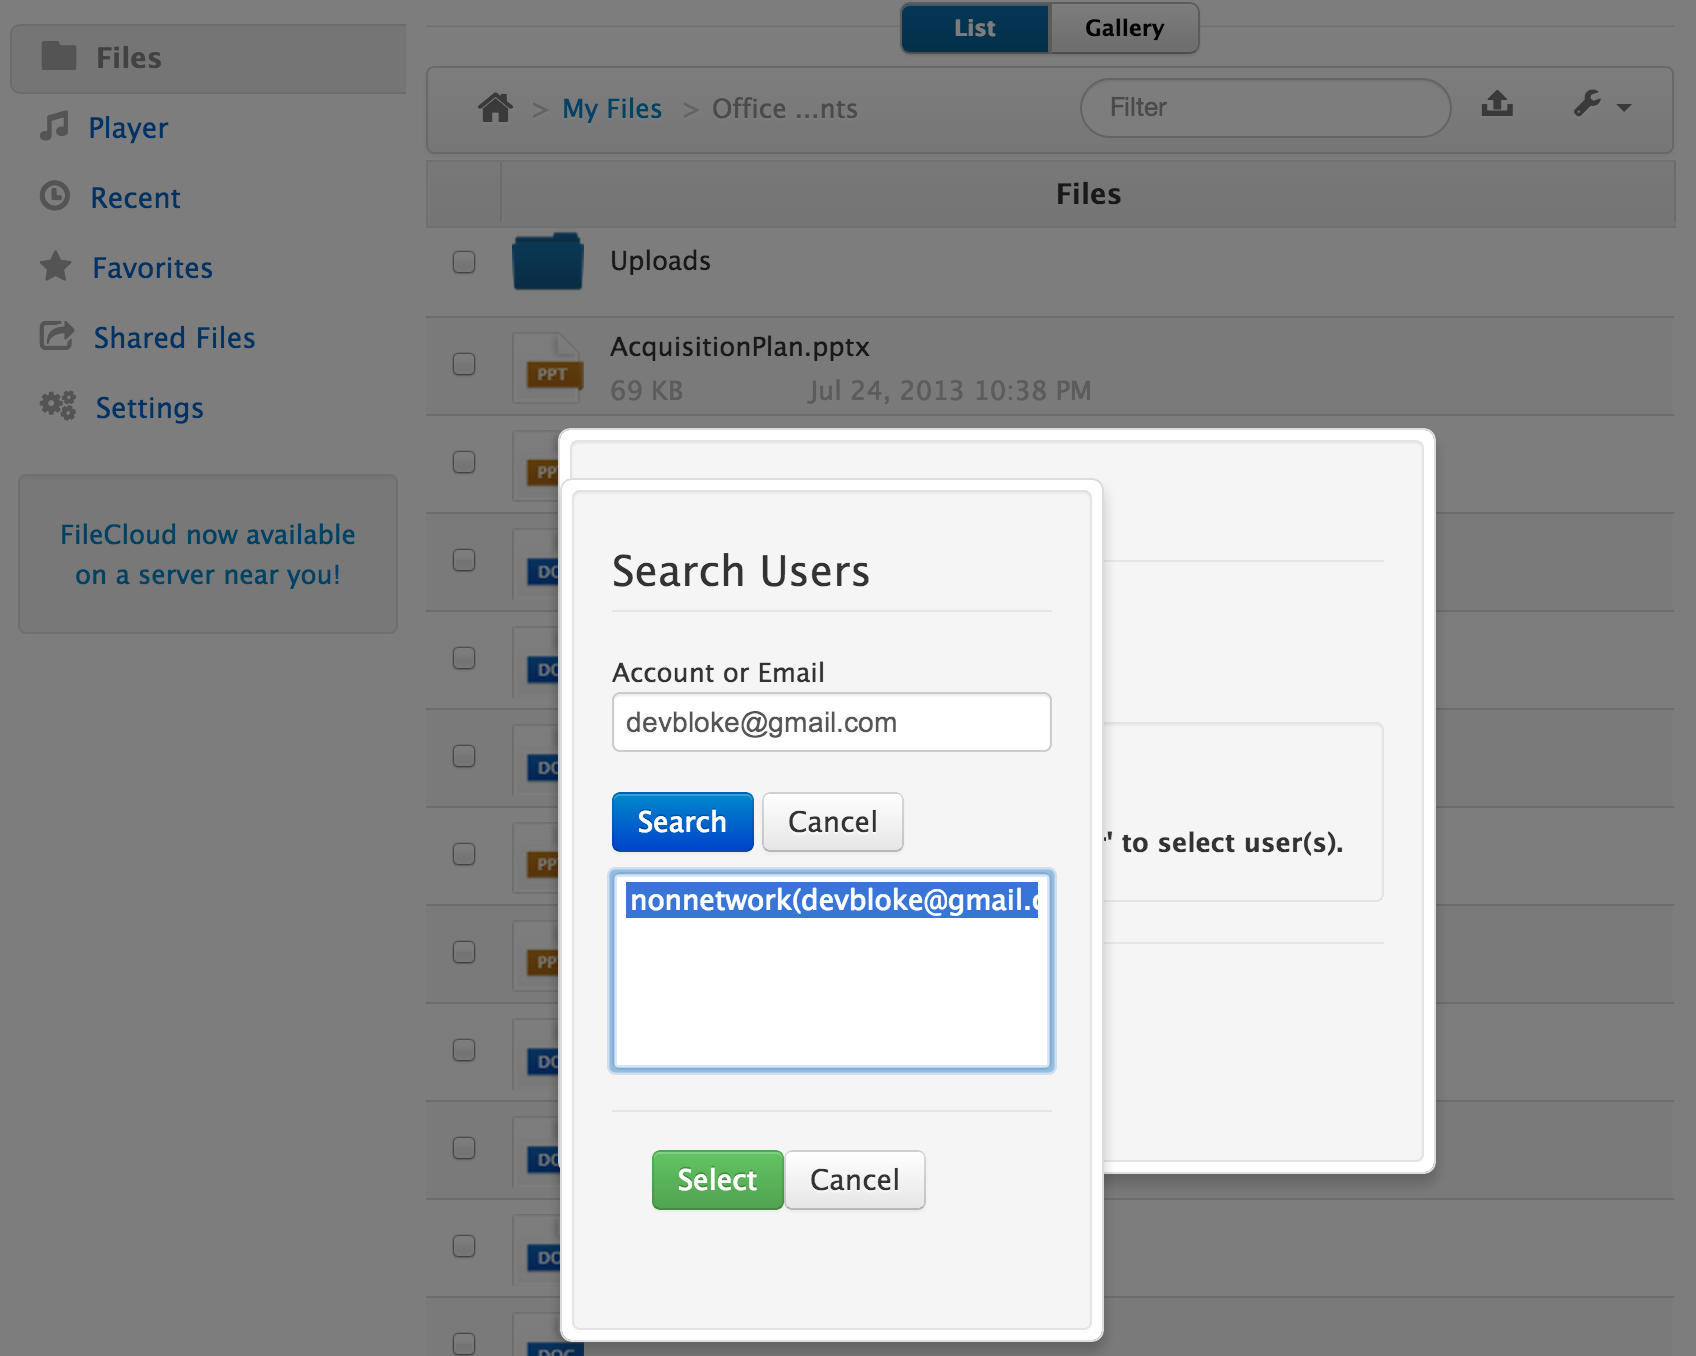Screen dimensions: 1696x1356
Task: Click FileCloud now available on server banner
Action: (208, 554)
